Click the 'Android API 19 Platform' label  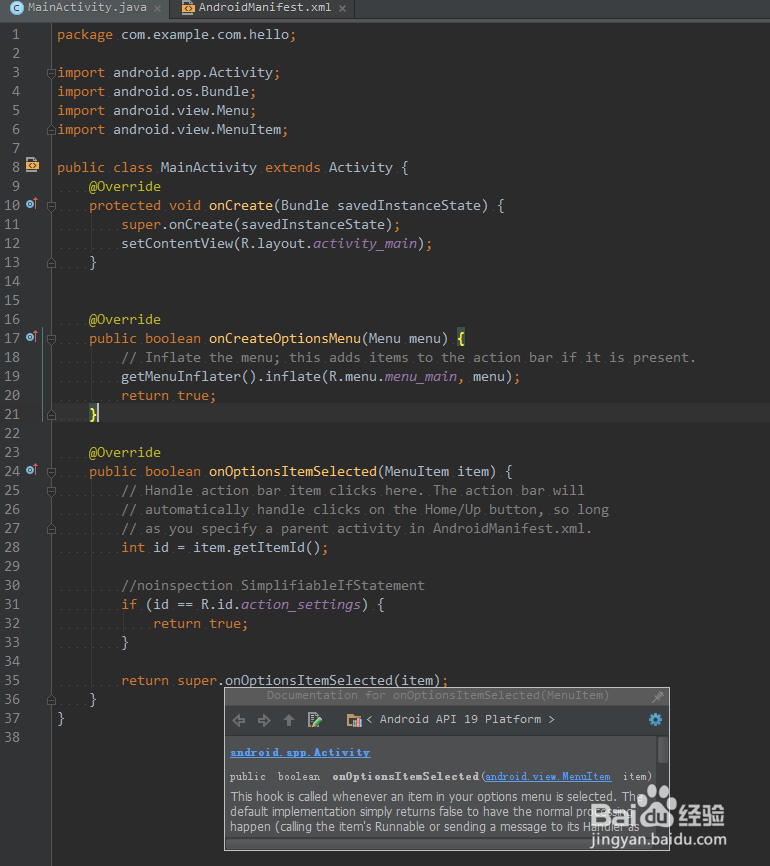click(x=460, y=719)
